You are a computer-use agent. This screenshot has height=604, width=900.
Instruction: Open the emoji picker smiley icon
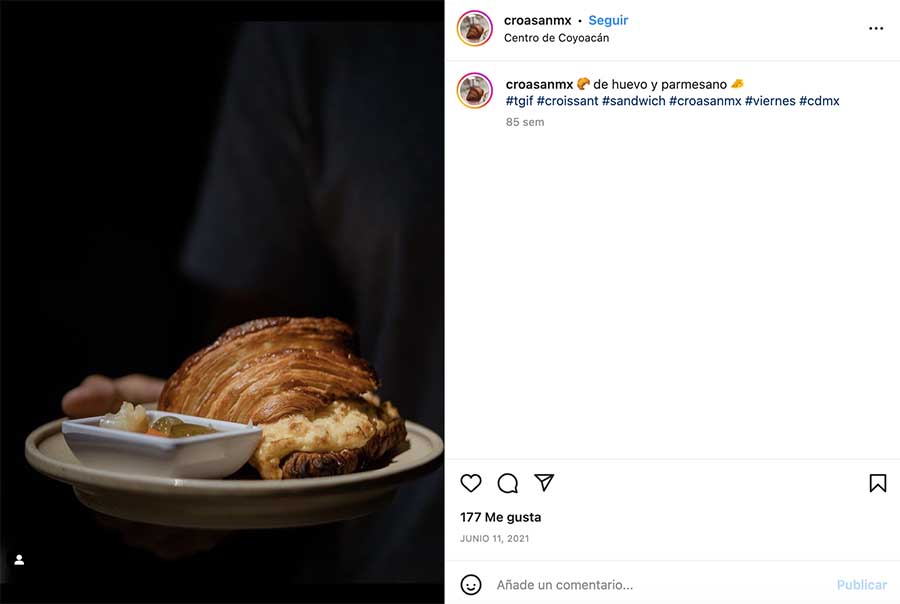click(471, 584)
